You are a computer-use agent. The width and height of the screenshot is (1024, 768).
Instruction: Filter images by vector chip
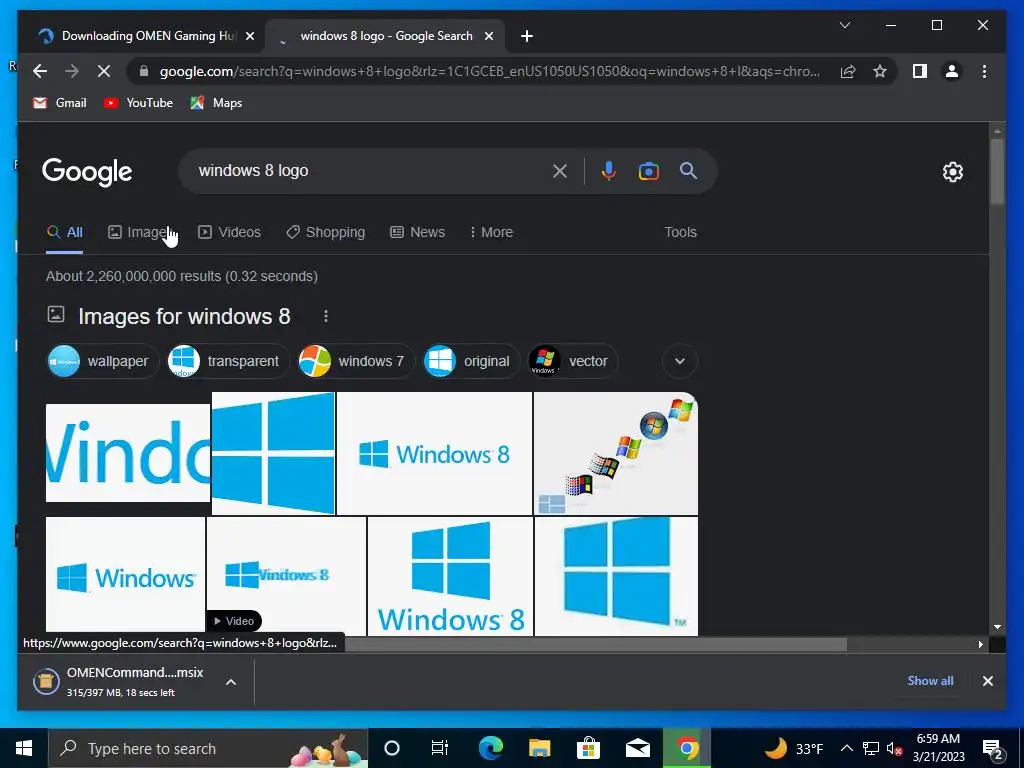(x=572, y=361)
